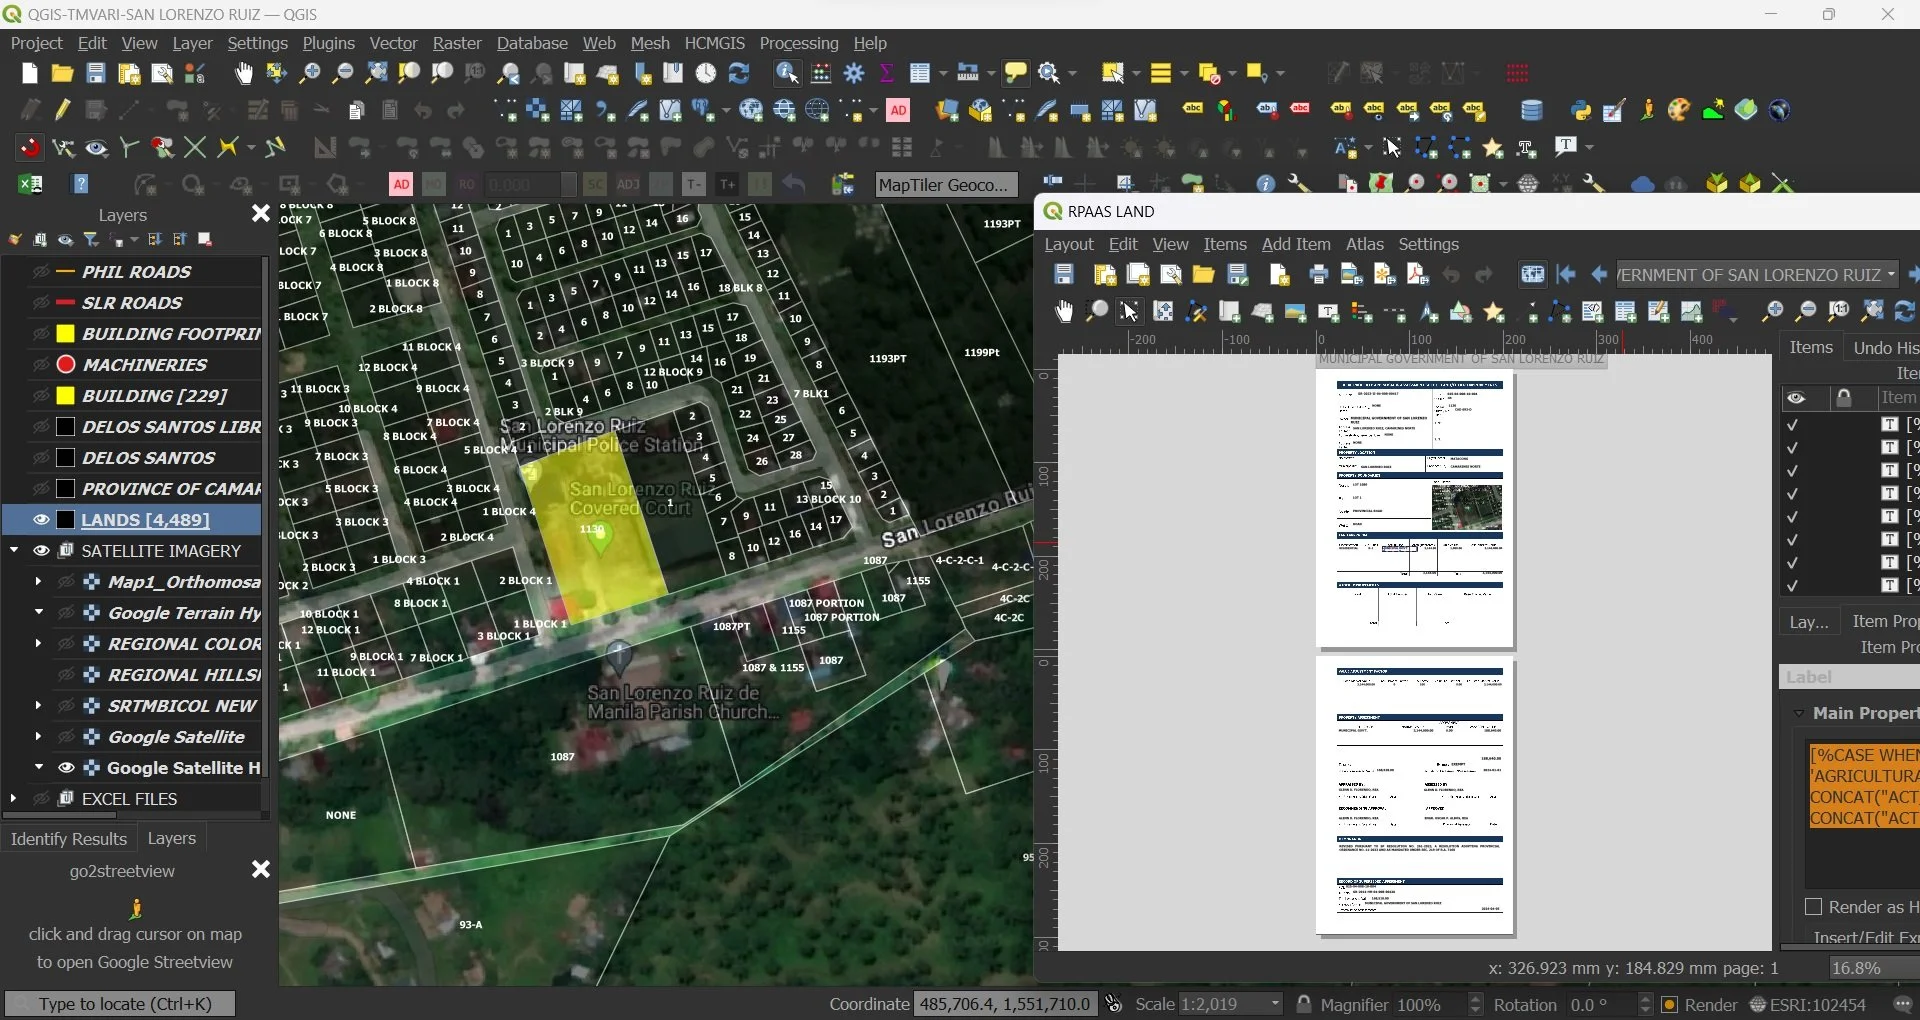Image resolution: width=1920 pixels, height=1020 pixels.
Task: Switch to the Identify Results tab
Action: pos(68,839)
